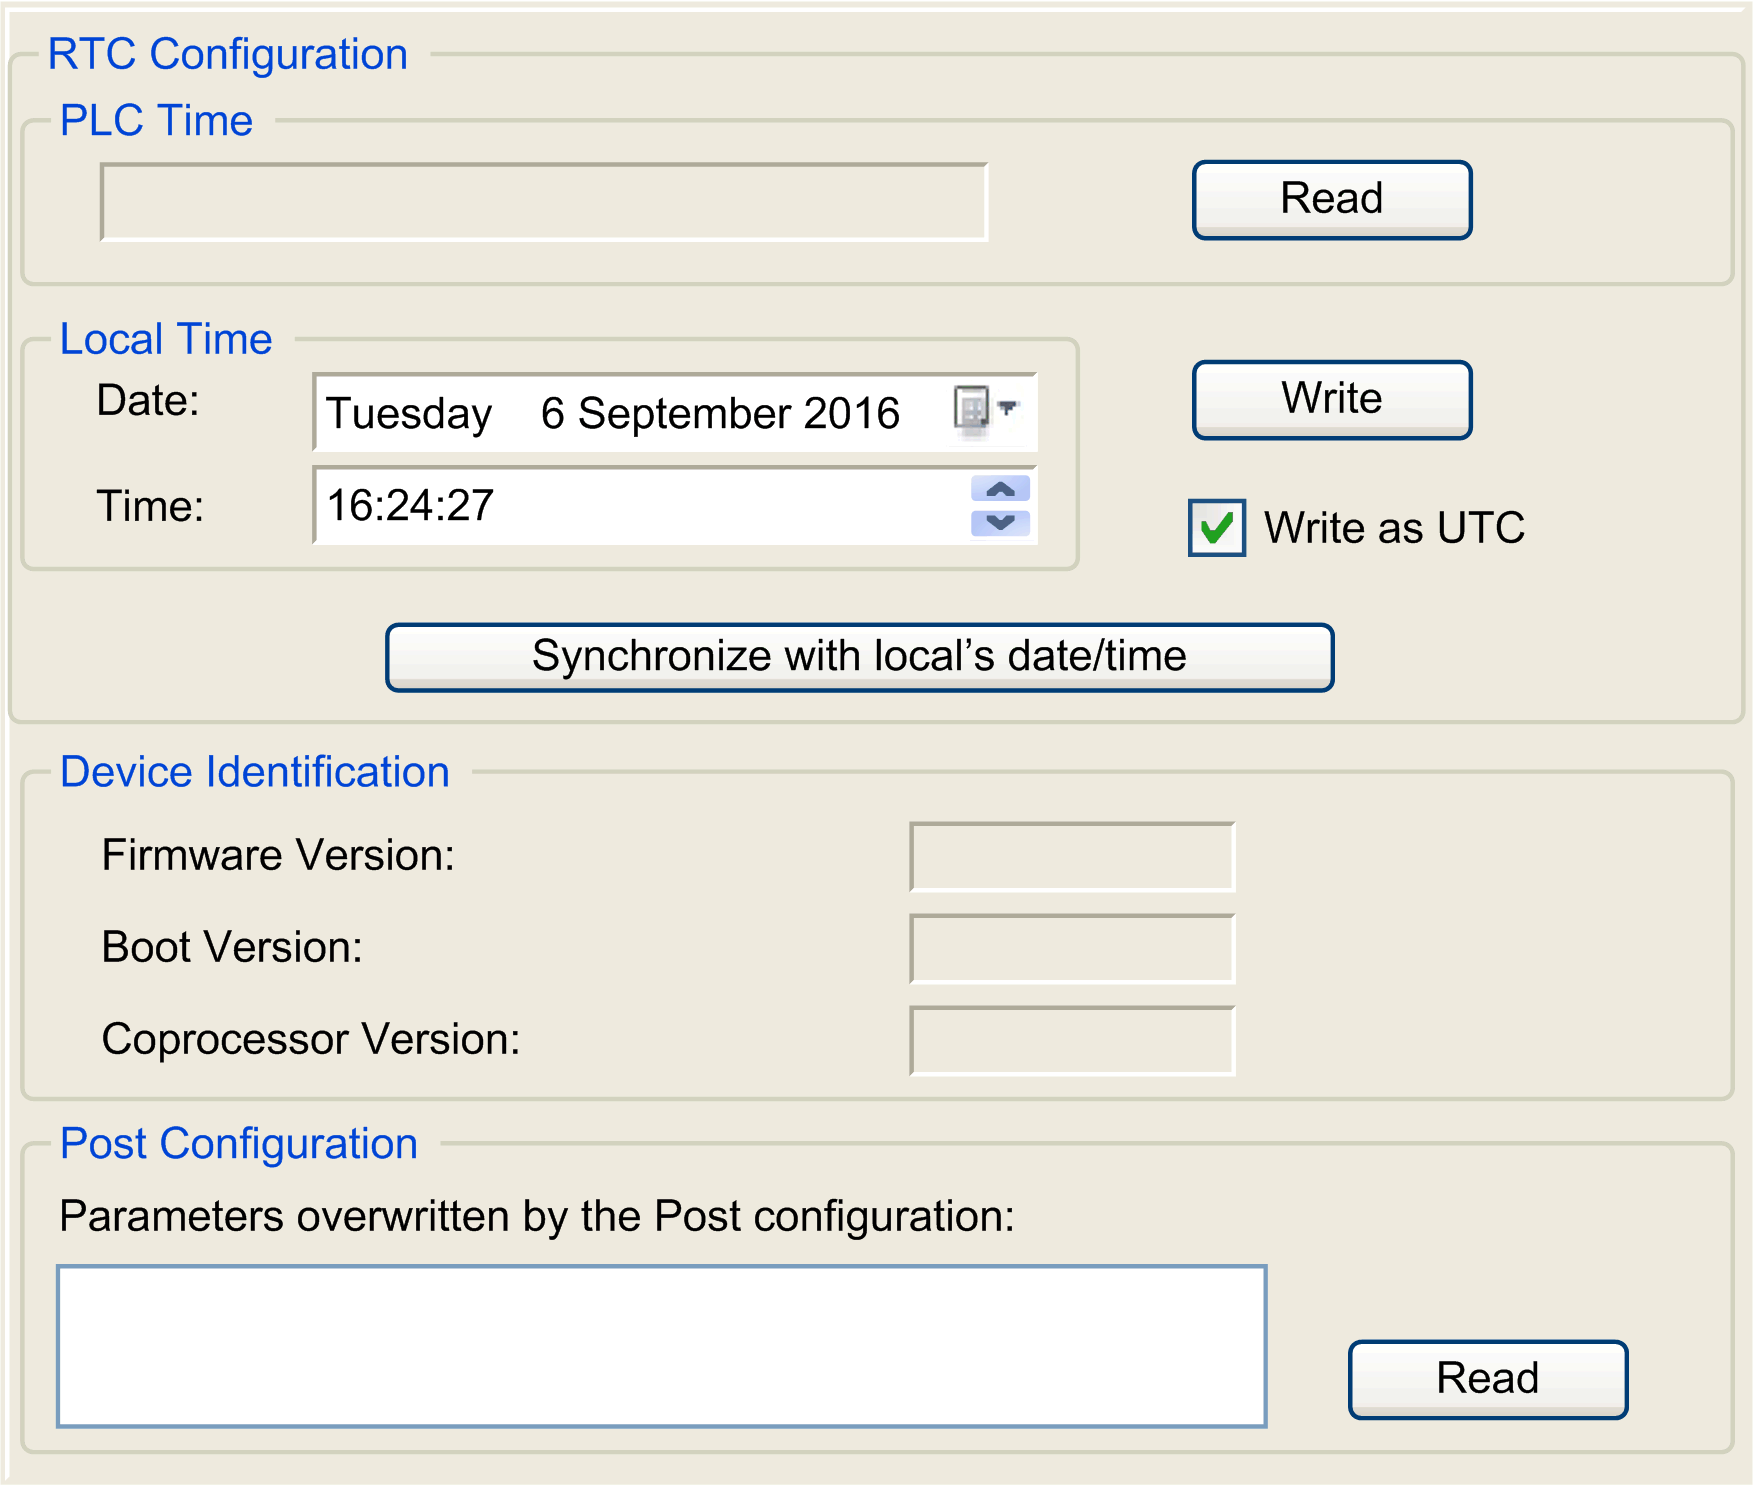1753x1486 pixels.
Task: Click the Post configuration parameters list box
Action: [x=662, y=1346]
